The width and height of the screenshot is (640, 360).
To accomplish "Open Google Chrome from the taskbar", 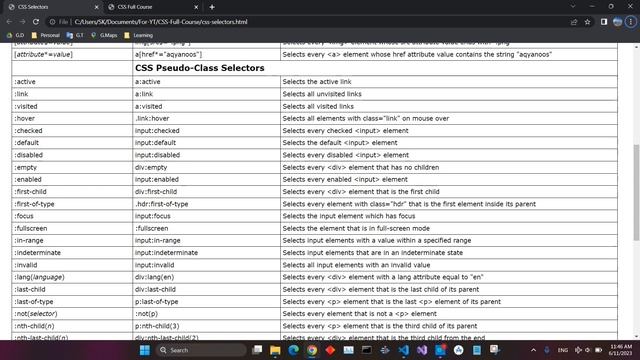I will [312, 350].
